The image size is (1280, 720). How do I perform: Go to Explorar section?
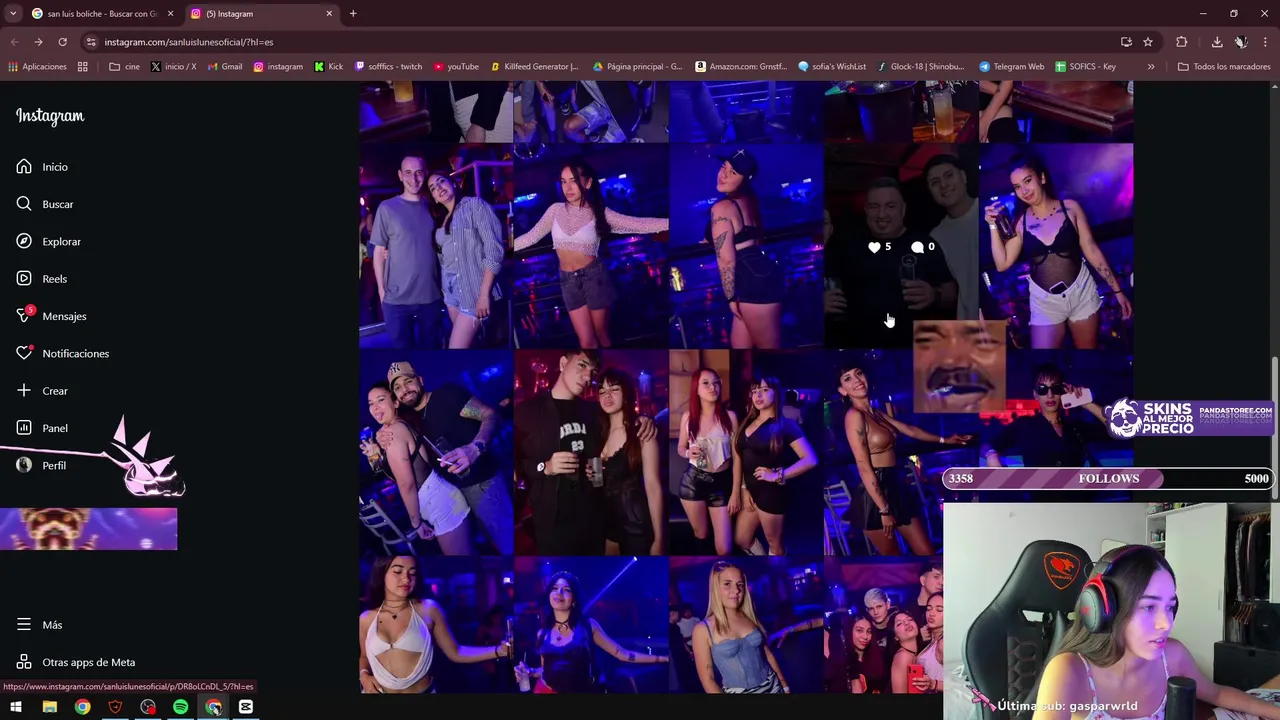pyautogui.click(x=48, y=241)
